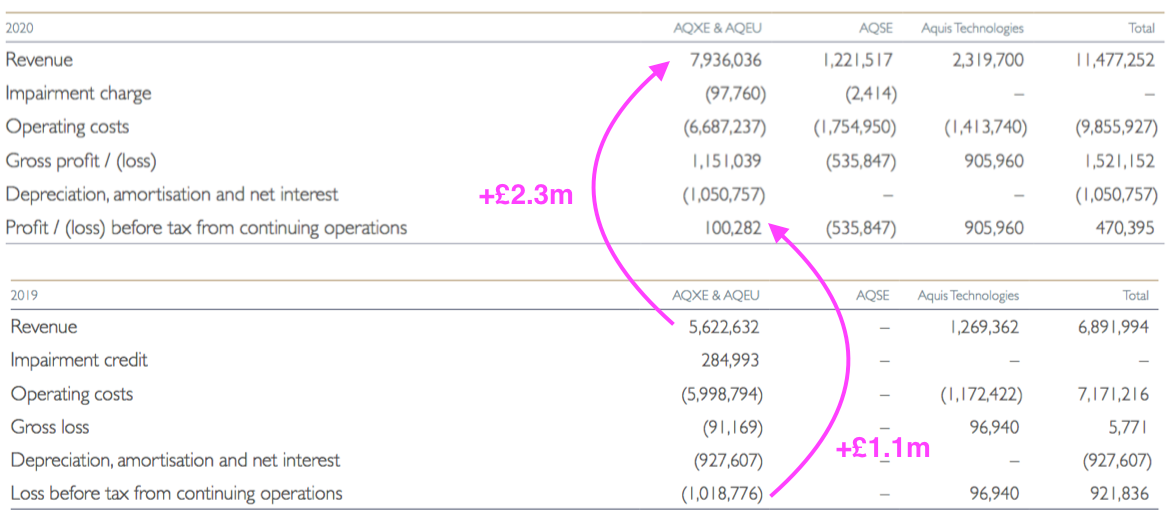Click the 2019 AQXE & AQEU revenue 5,622,632
This screenshot has width=1171, height=523.
(716, 327)
